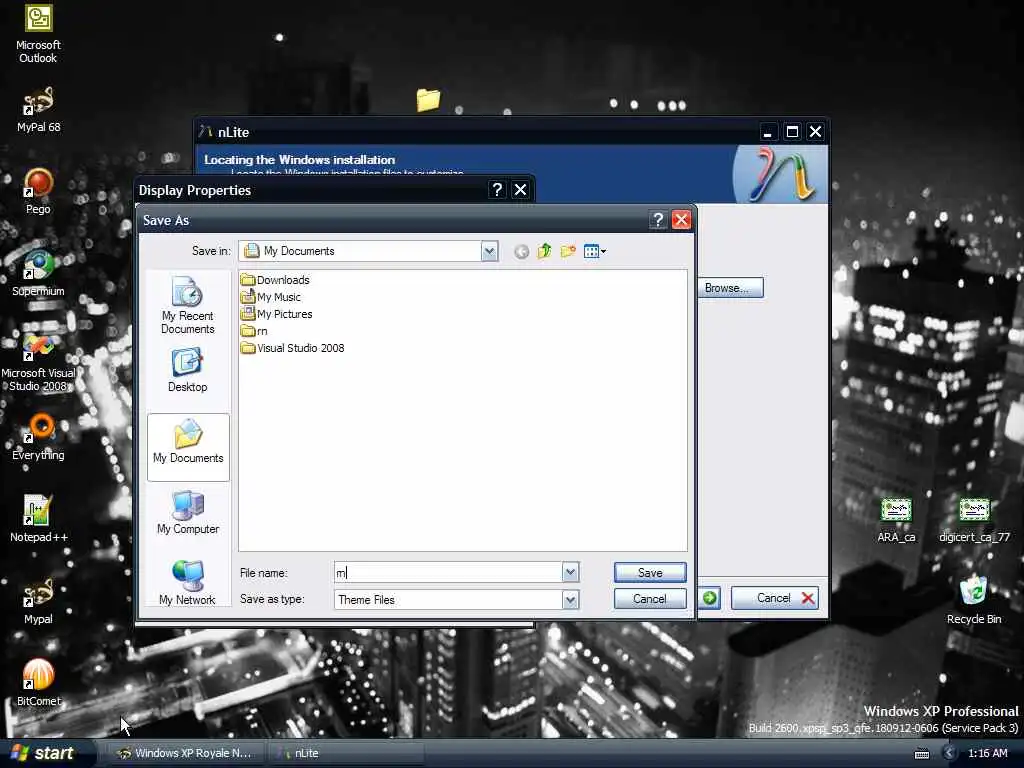Image resolution: width=1024 pixels, height=768 pixels.
Task: Click the Display Properties help button
Action: [x=497, y=189]
